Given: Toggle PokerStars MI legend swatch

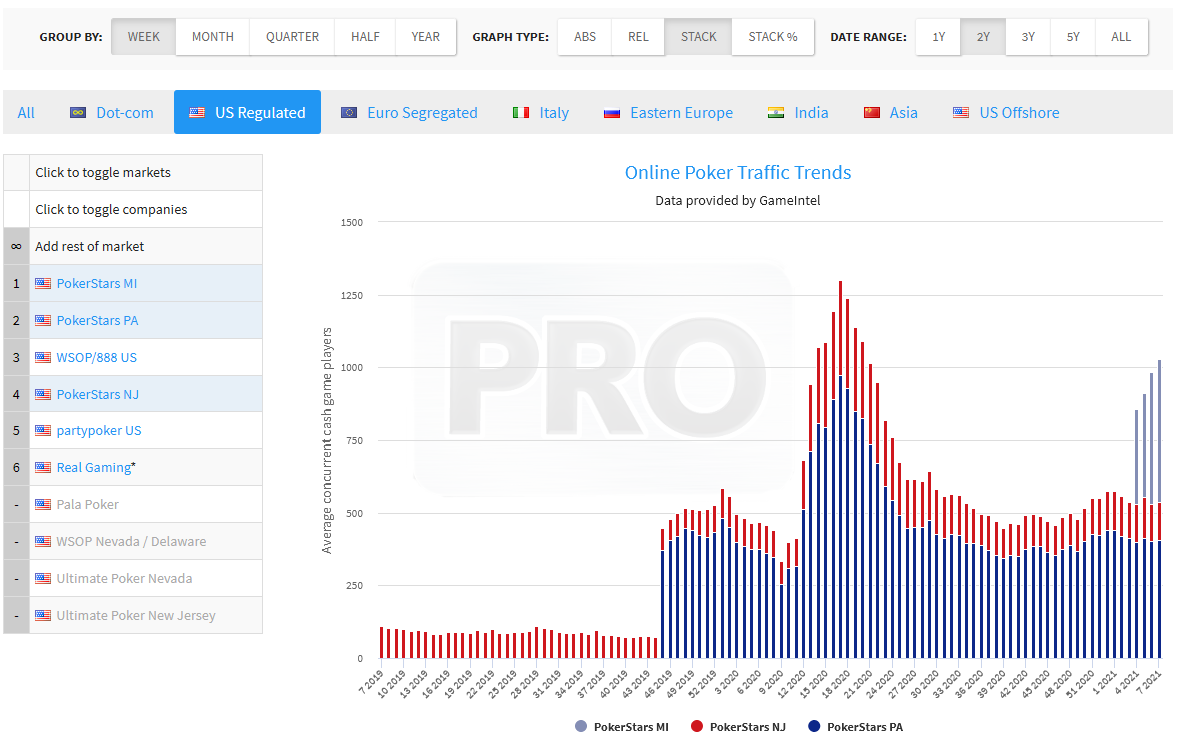Looking at the screenshot, I should [581, 726].
